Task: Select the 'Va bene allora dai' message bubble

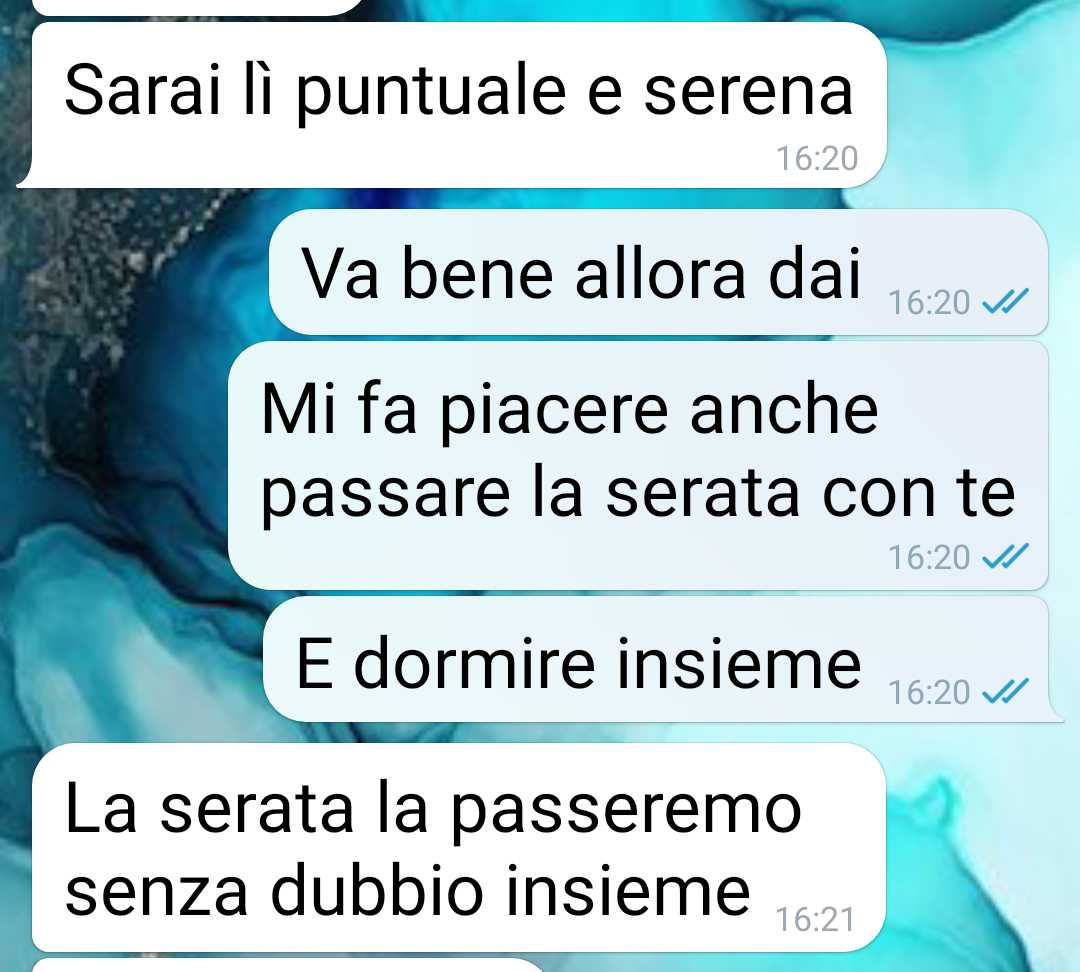Action: pyautogui.click(x=658, y=272)
